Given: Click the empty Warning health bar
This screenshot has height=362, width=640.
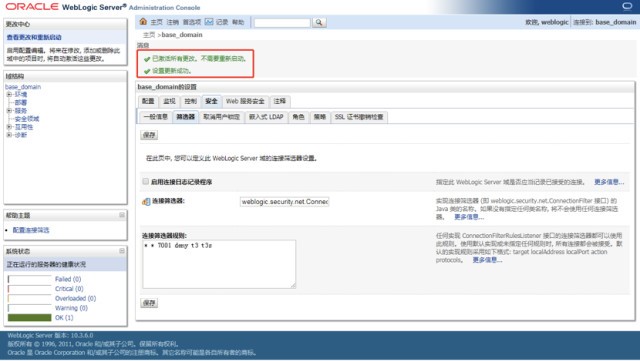Looking at the screenshot, I should click(29, 308).
